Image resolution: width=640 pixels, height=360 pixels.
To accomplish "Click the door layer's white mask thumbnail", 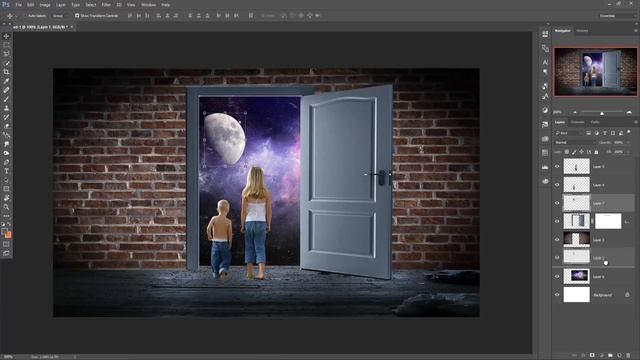I will point(608,221).
